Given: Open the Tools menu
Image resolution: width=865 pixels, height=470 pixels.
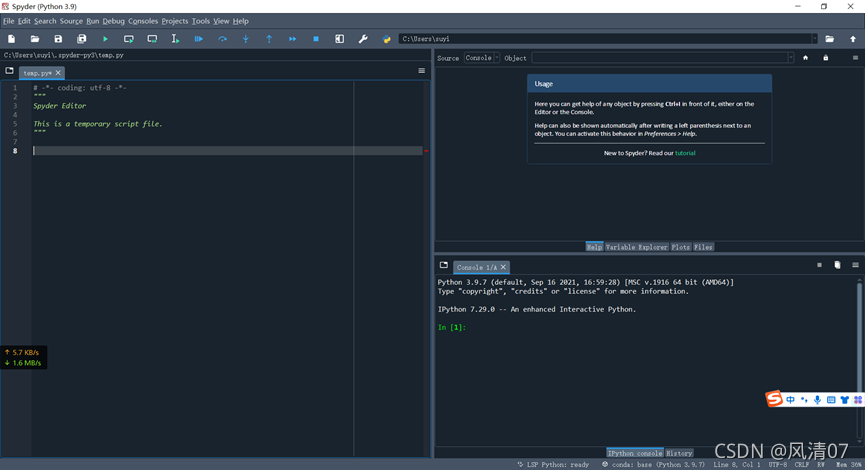Looking at the screenshot, I should click(x=200, y=21).
